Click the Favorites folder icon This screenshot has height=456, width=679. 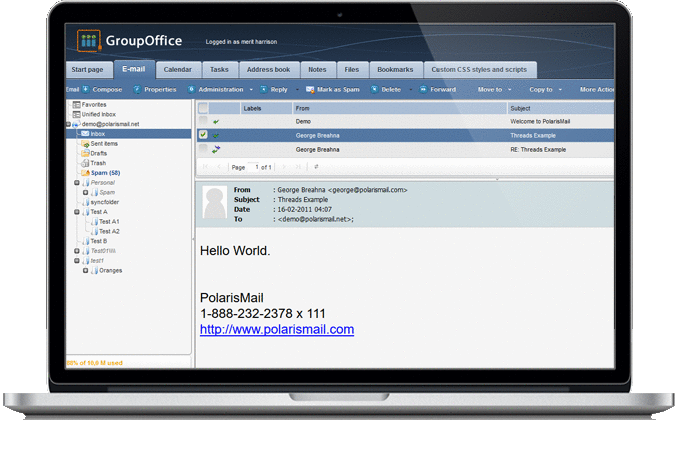pyautogui.click(x=77, y=105)
